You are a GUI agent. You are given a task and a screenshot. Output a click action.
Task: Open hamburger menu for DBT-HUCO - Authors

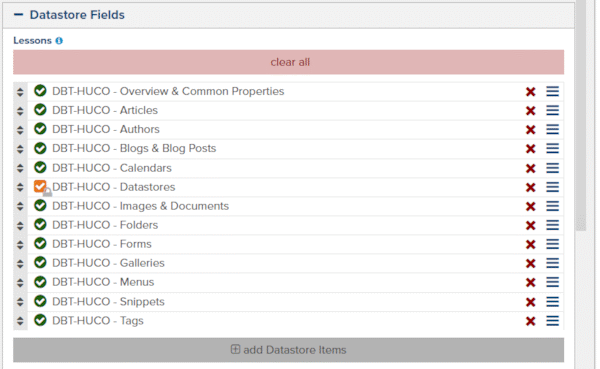(553, 129)
